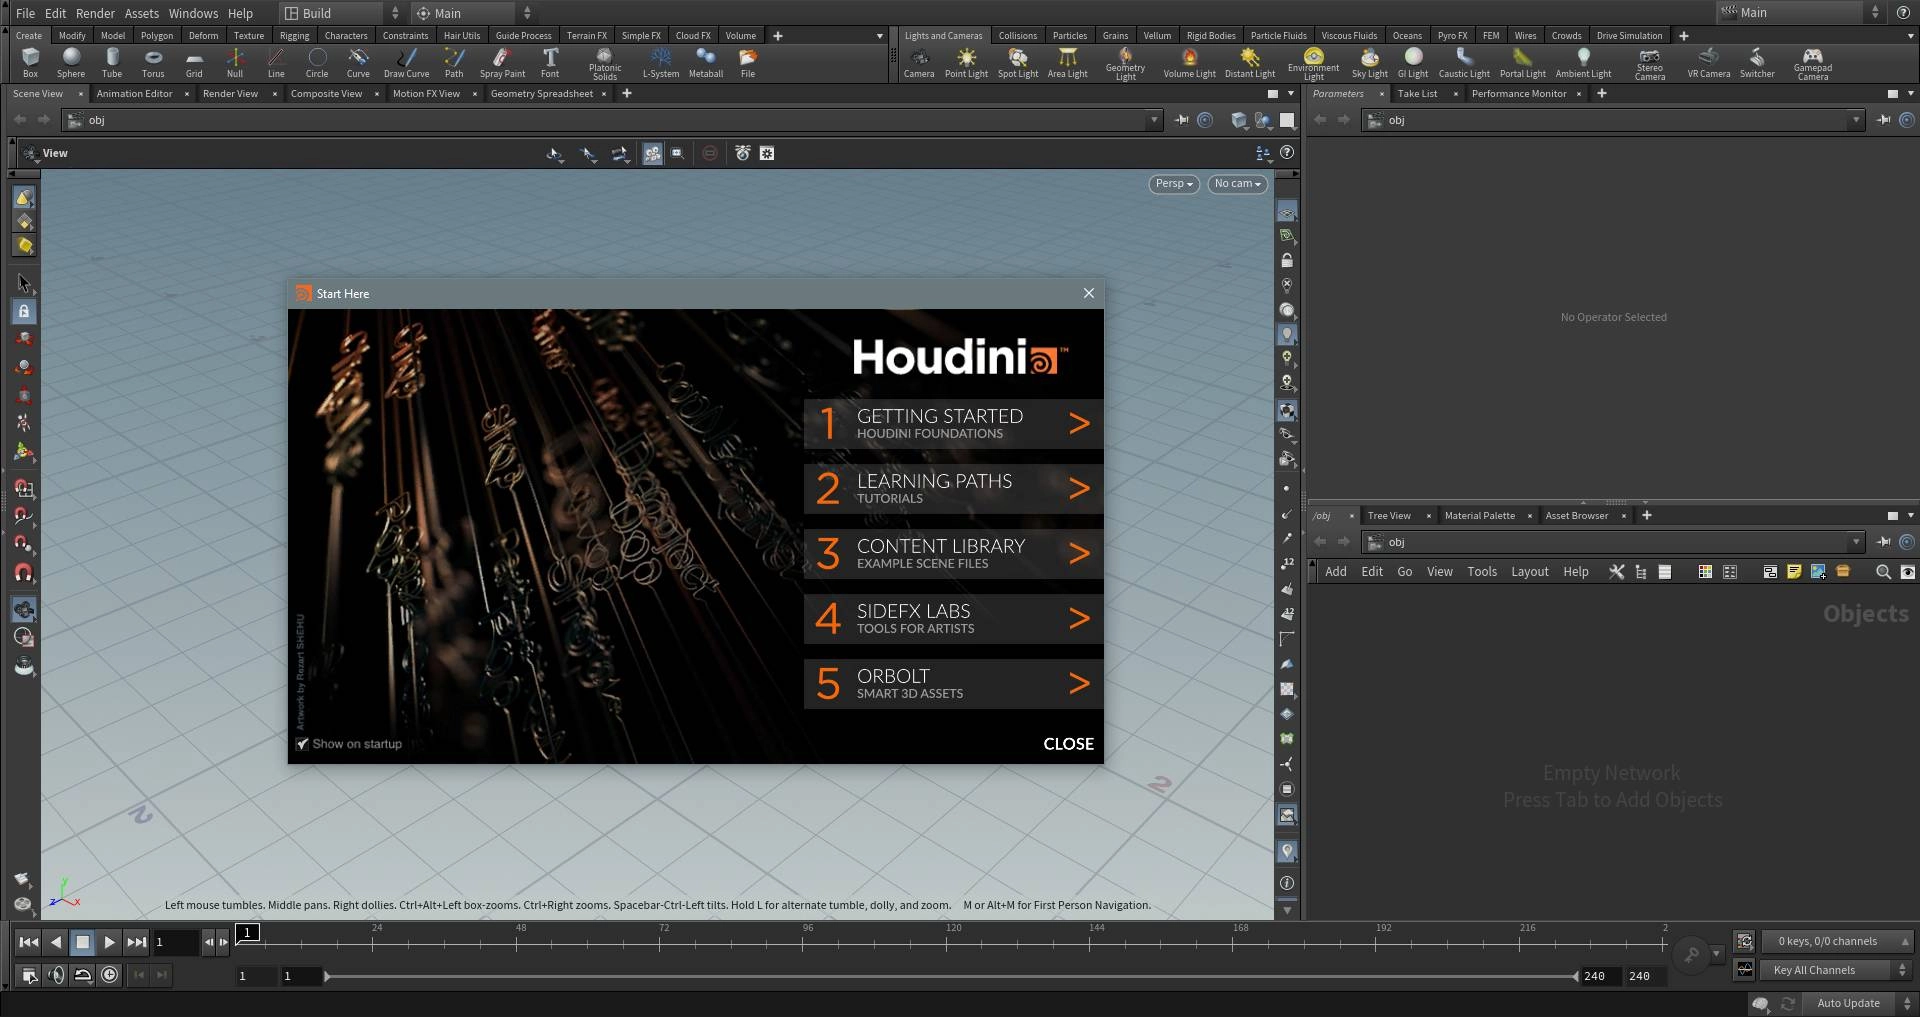This screenshot has width=1920, height=1017.
Task: Click the playback range slider bar
Action: pos(950,976)
